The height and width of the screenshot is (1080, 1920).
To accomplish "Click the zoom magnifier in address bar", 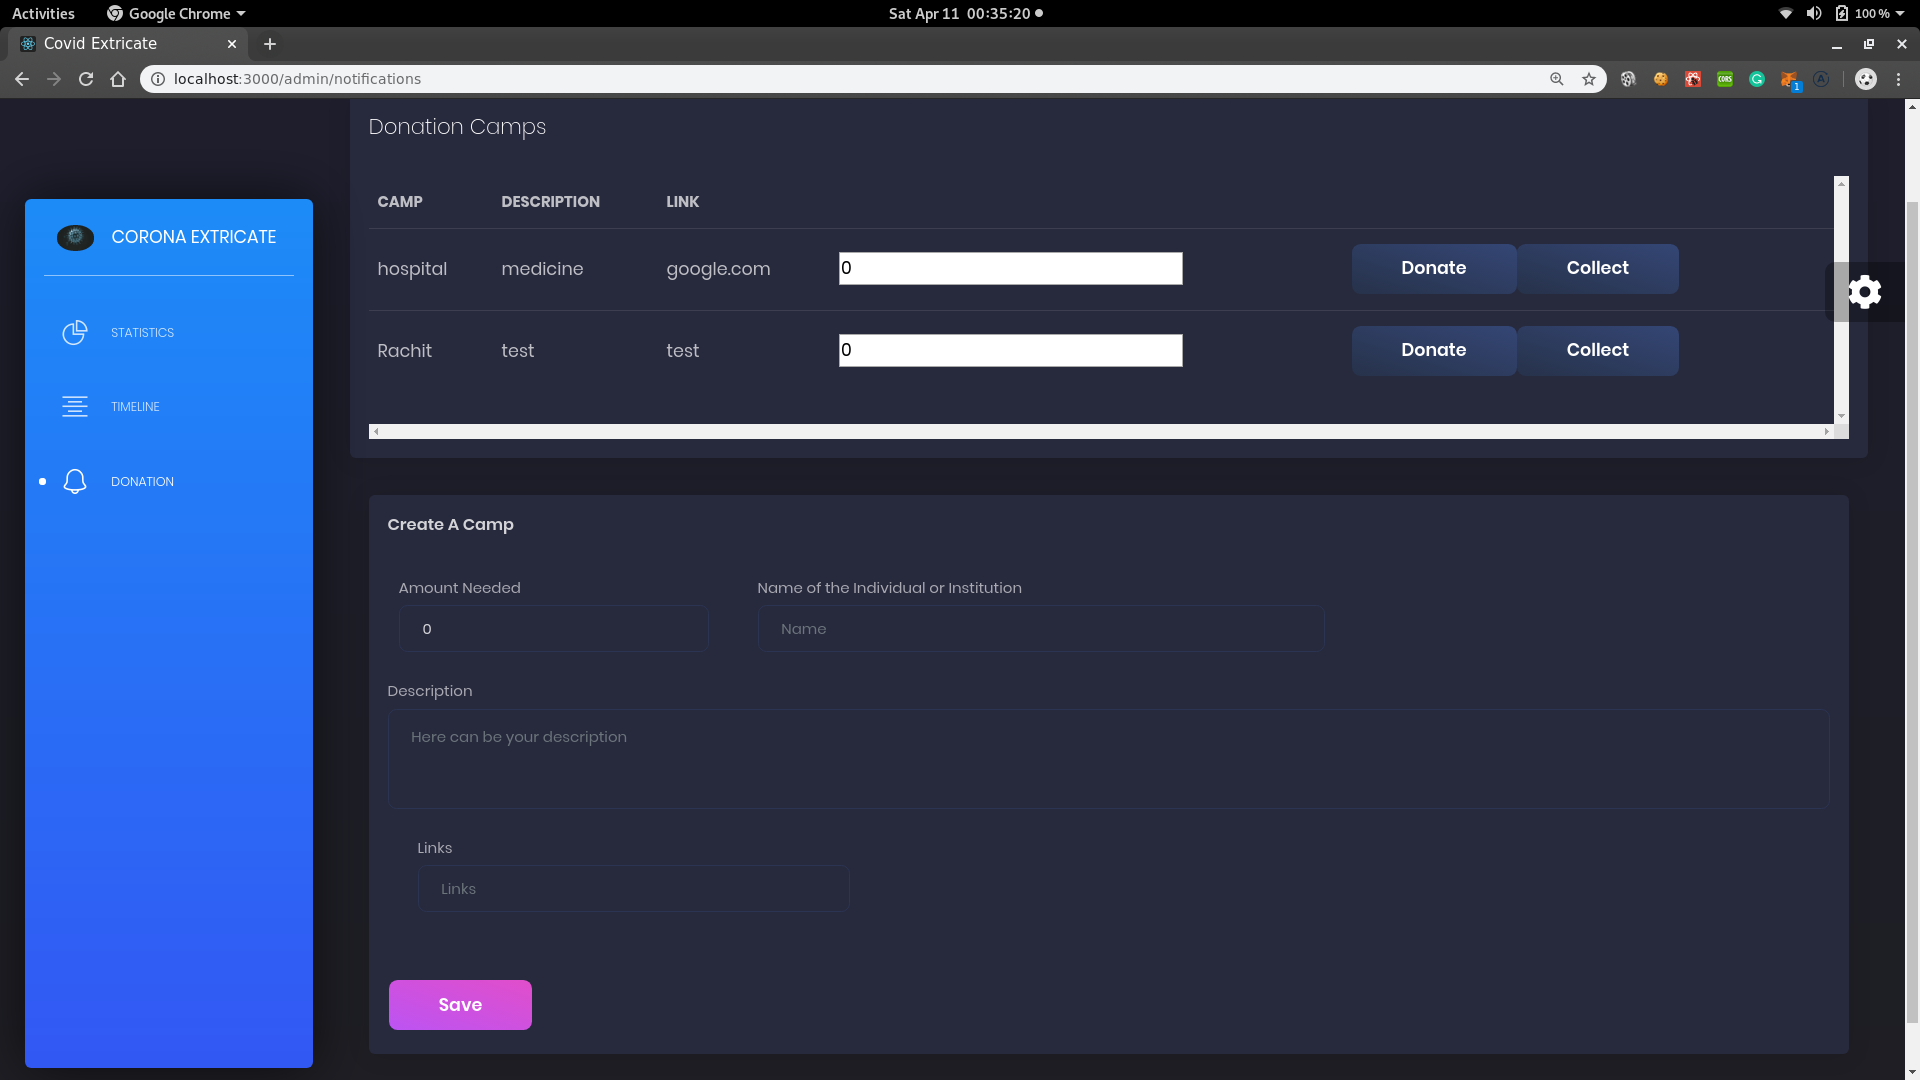I will click(1557, 79).
